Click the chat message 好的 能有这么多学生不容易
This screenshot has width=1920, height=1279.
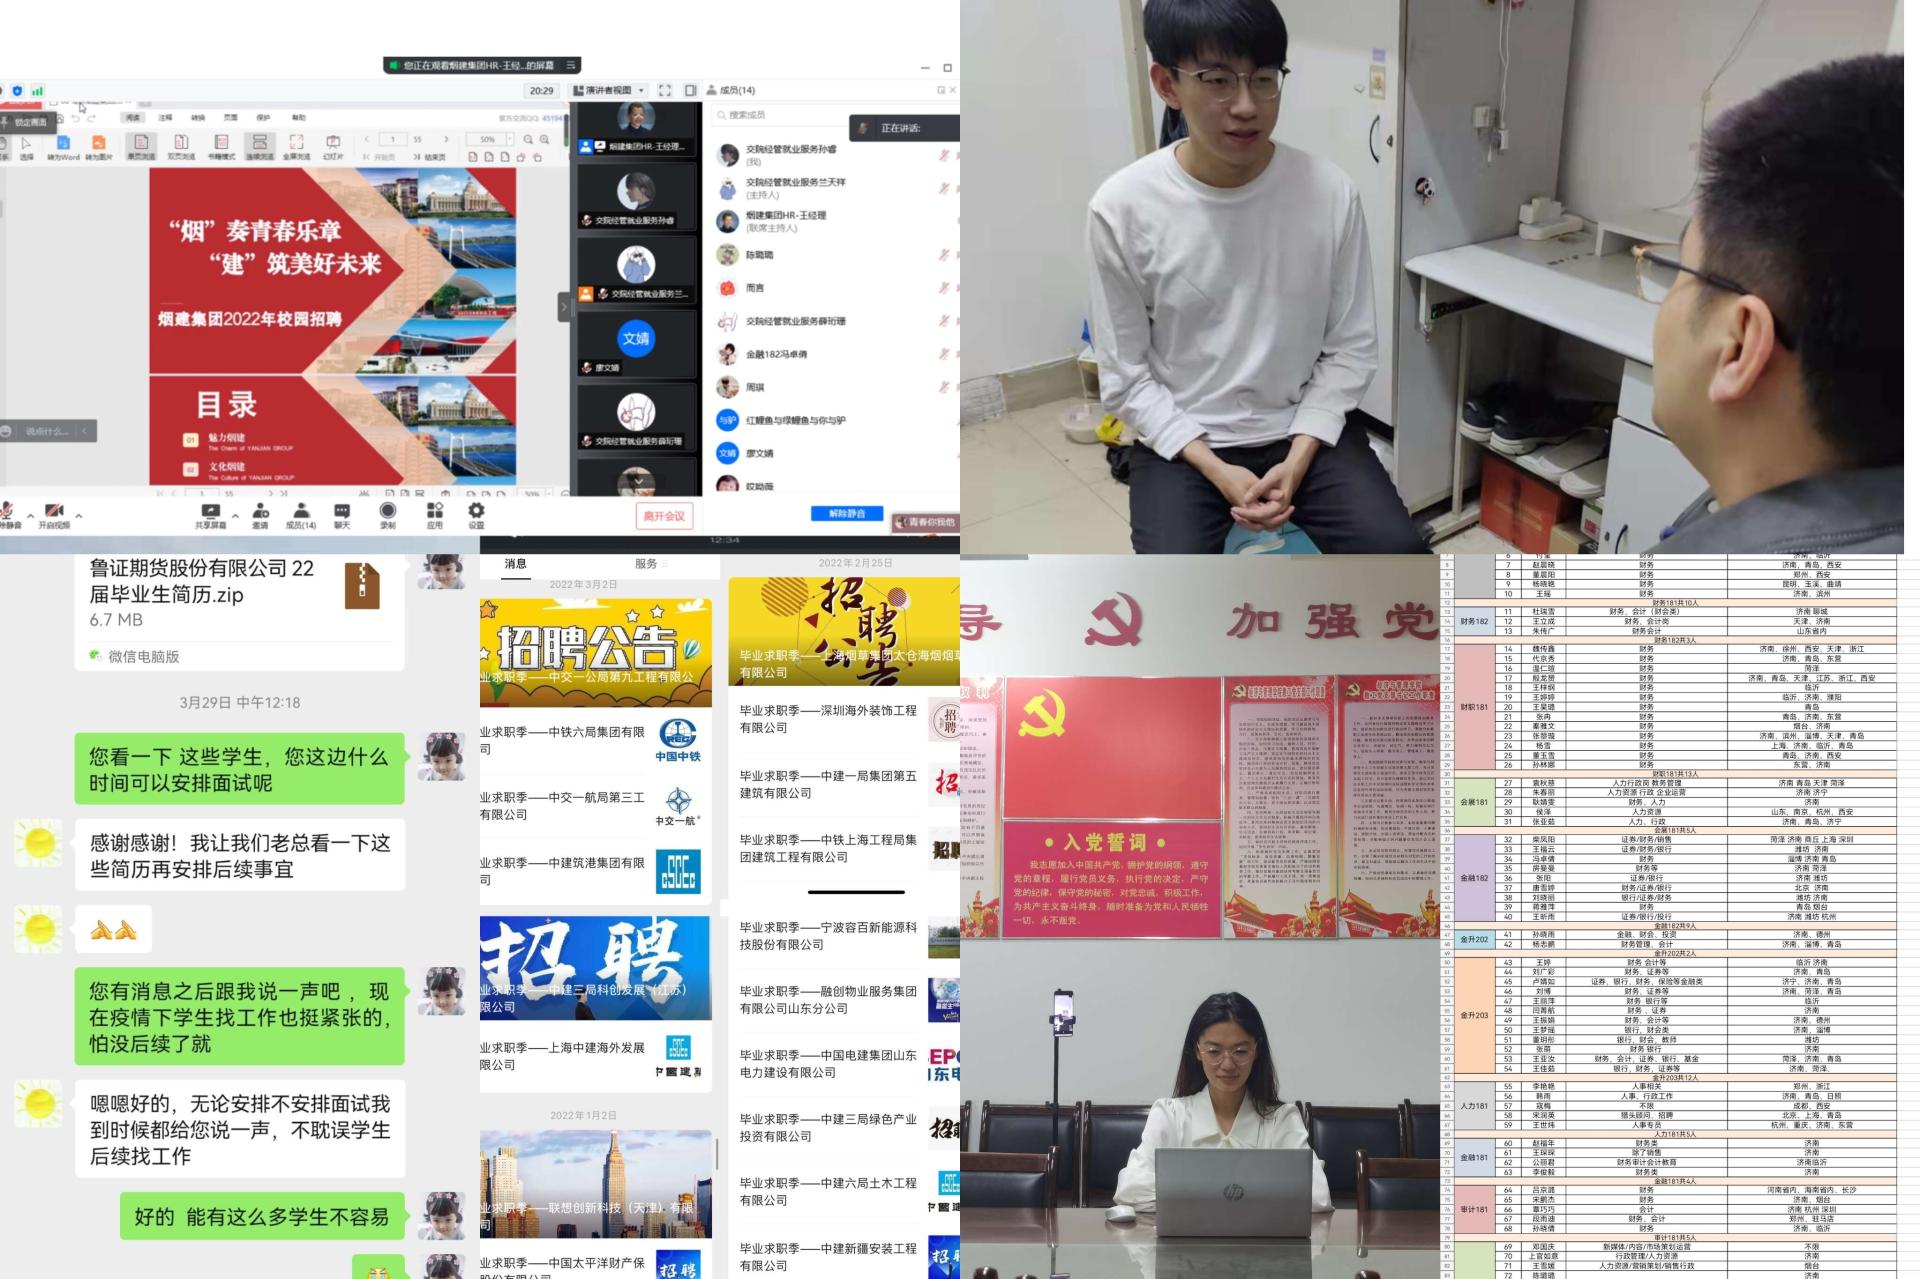click(x=264, y=1217)
